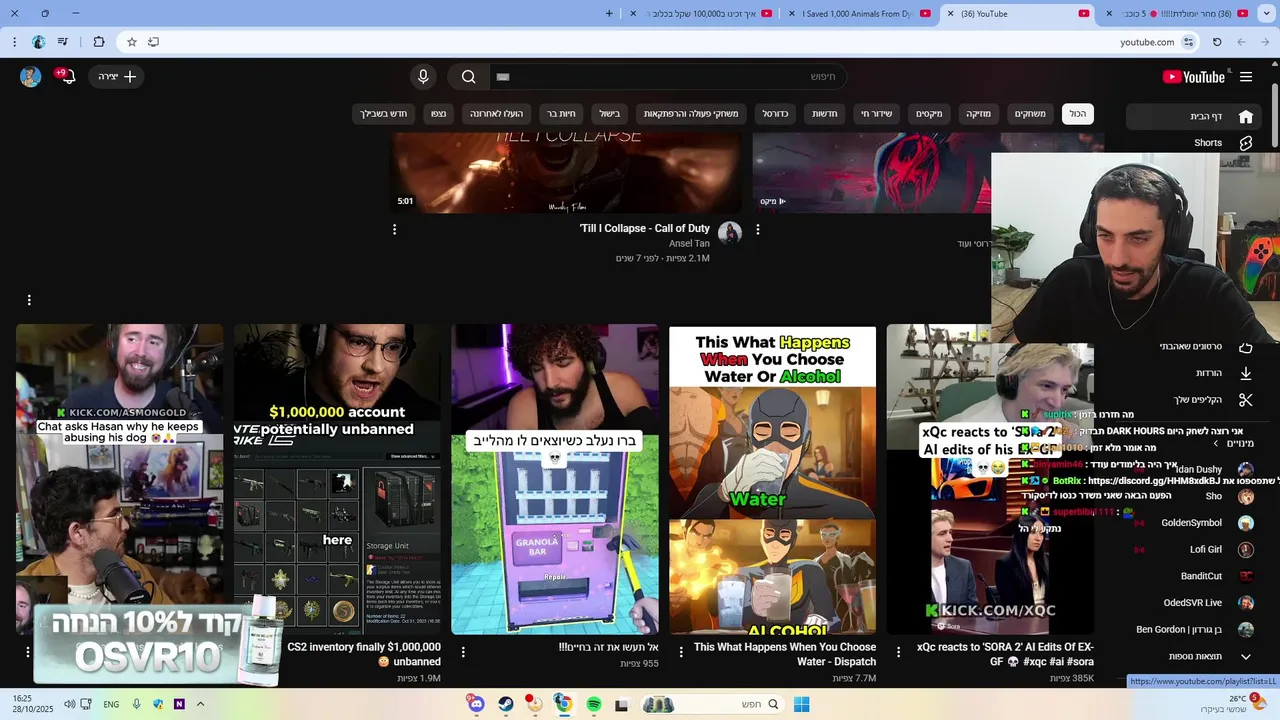The width and height of the screenshot is (1280, 720).
Task: Show hidden tray icons chevron
Action: pos(200,704)
